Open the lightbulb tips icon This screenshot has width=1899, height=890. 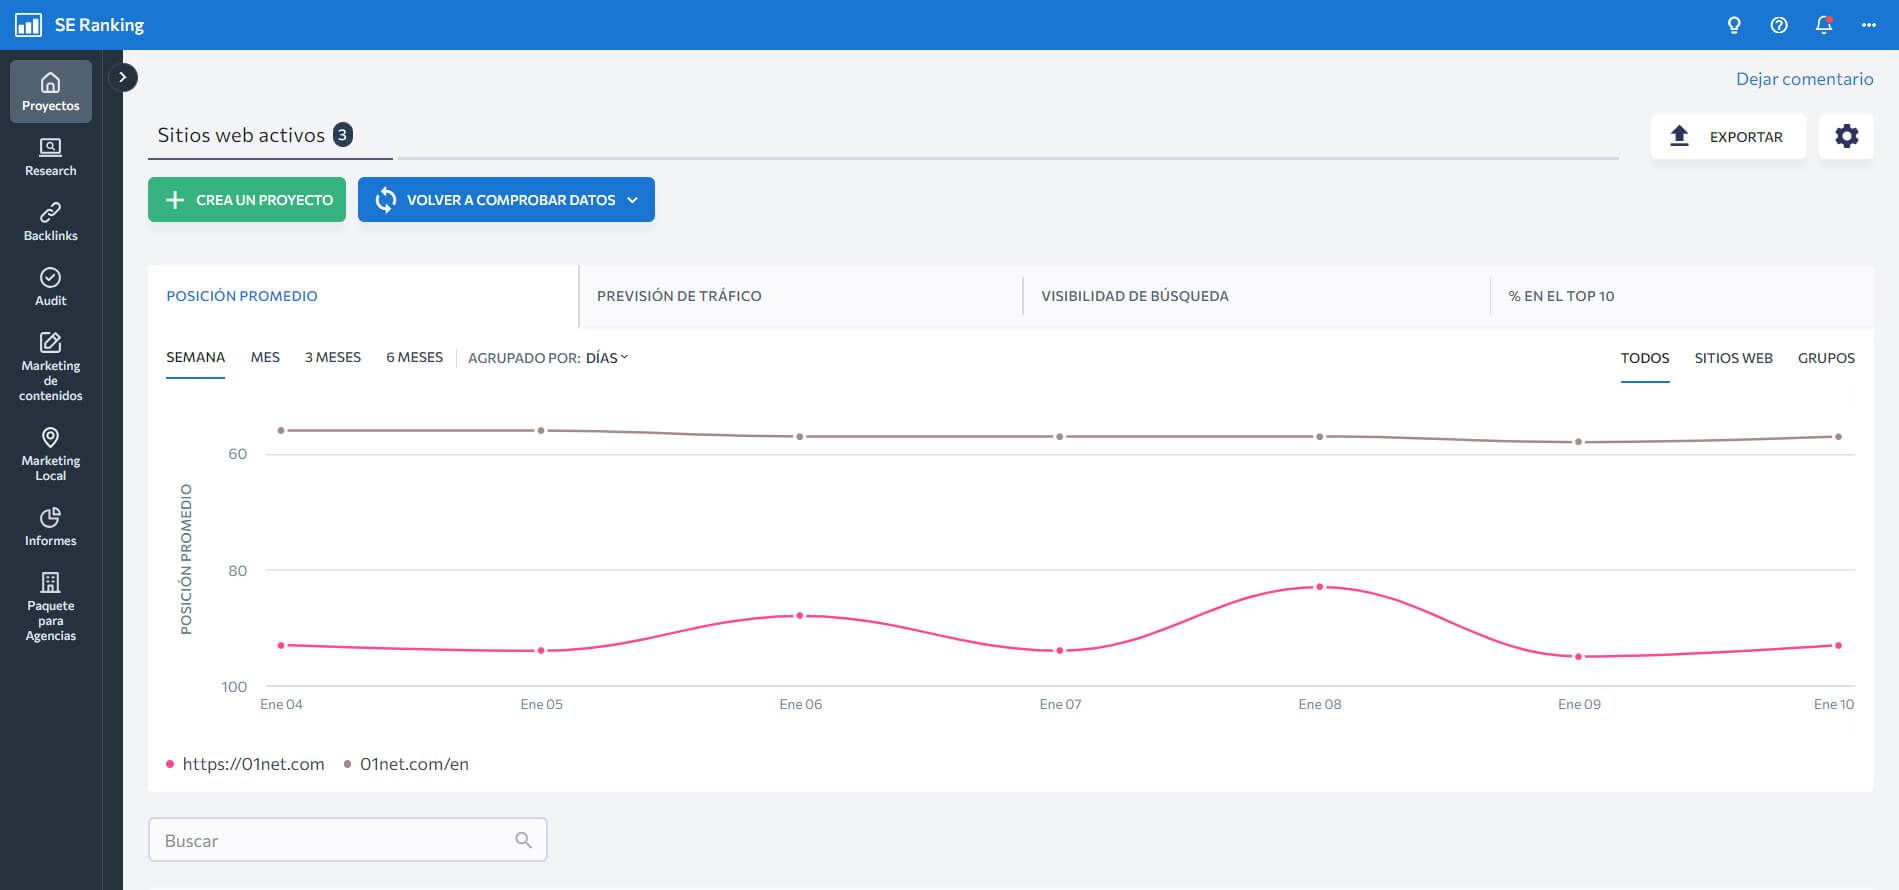pos(1734,25)
